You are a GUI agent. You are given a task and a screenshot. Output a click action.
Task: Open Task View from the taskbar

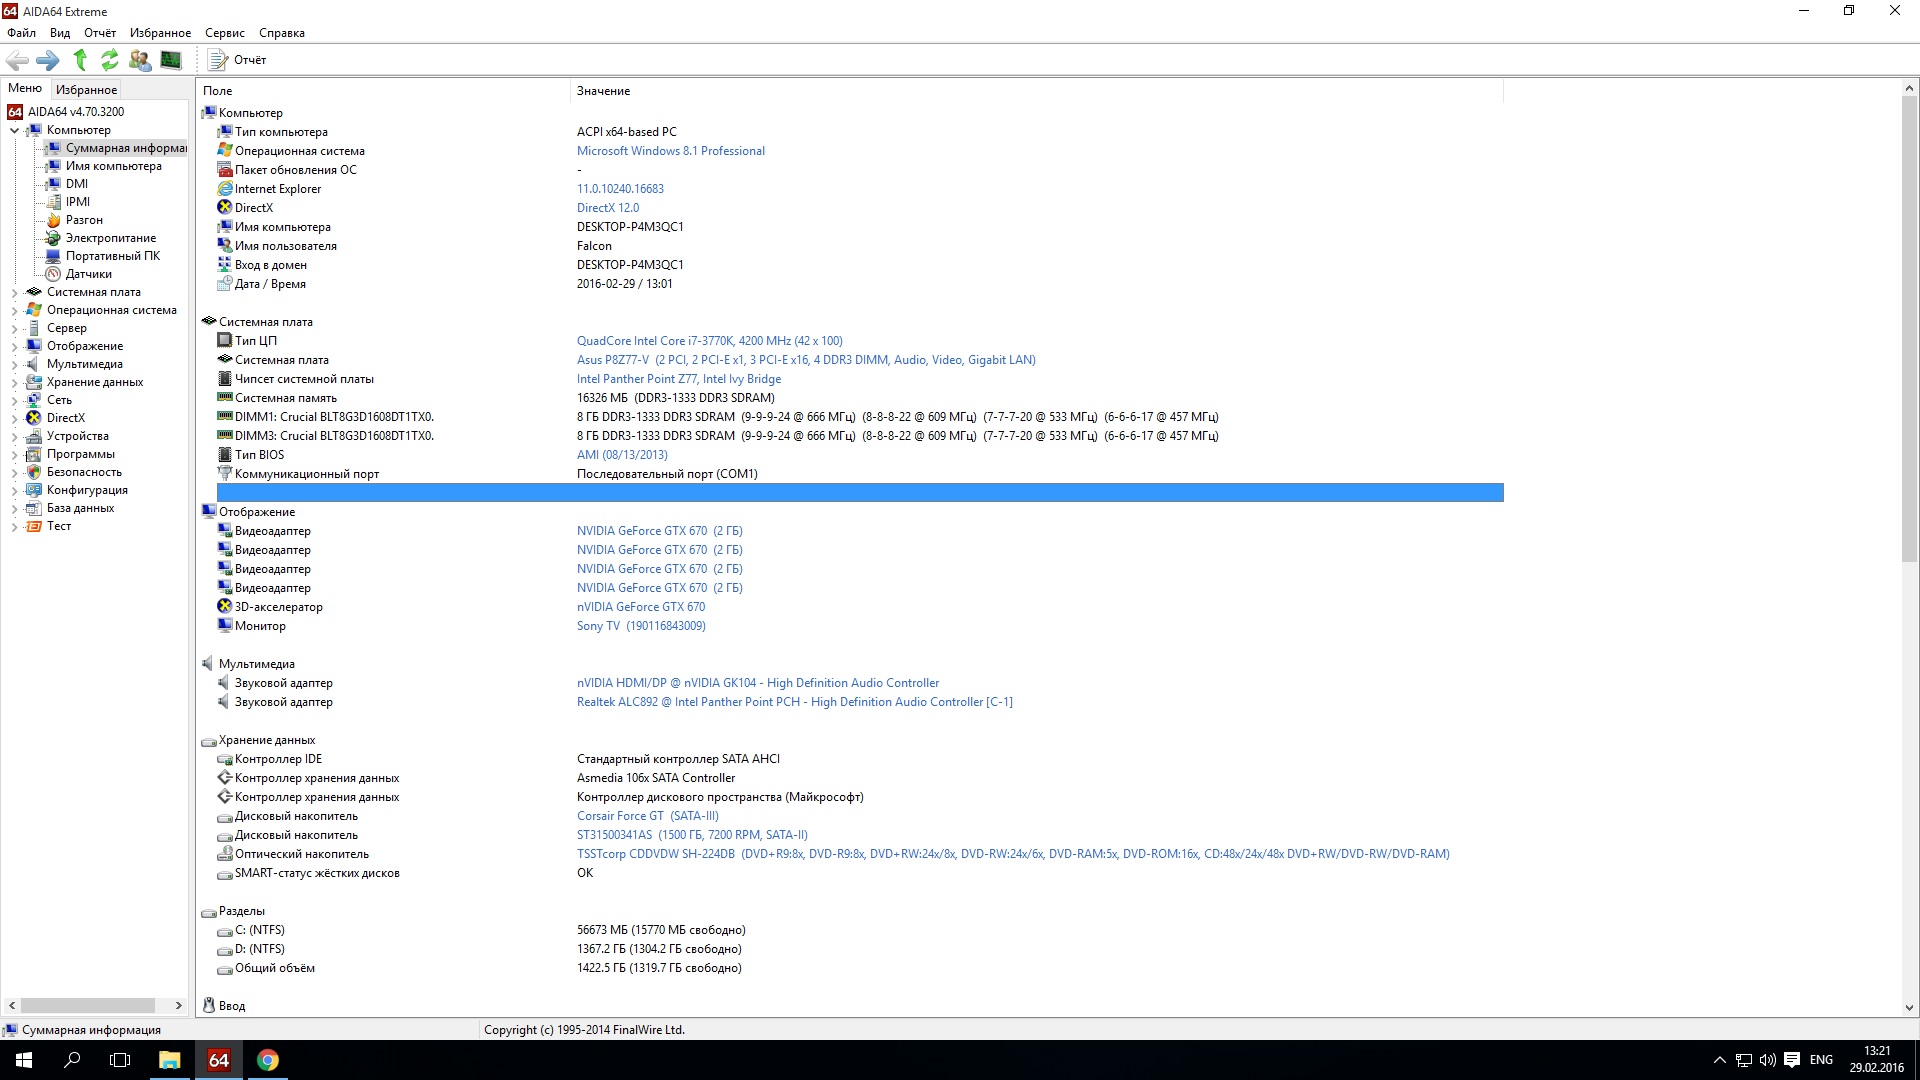click(120, 1060)
